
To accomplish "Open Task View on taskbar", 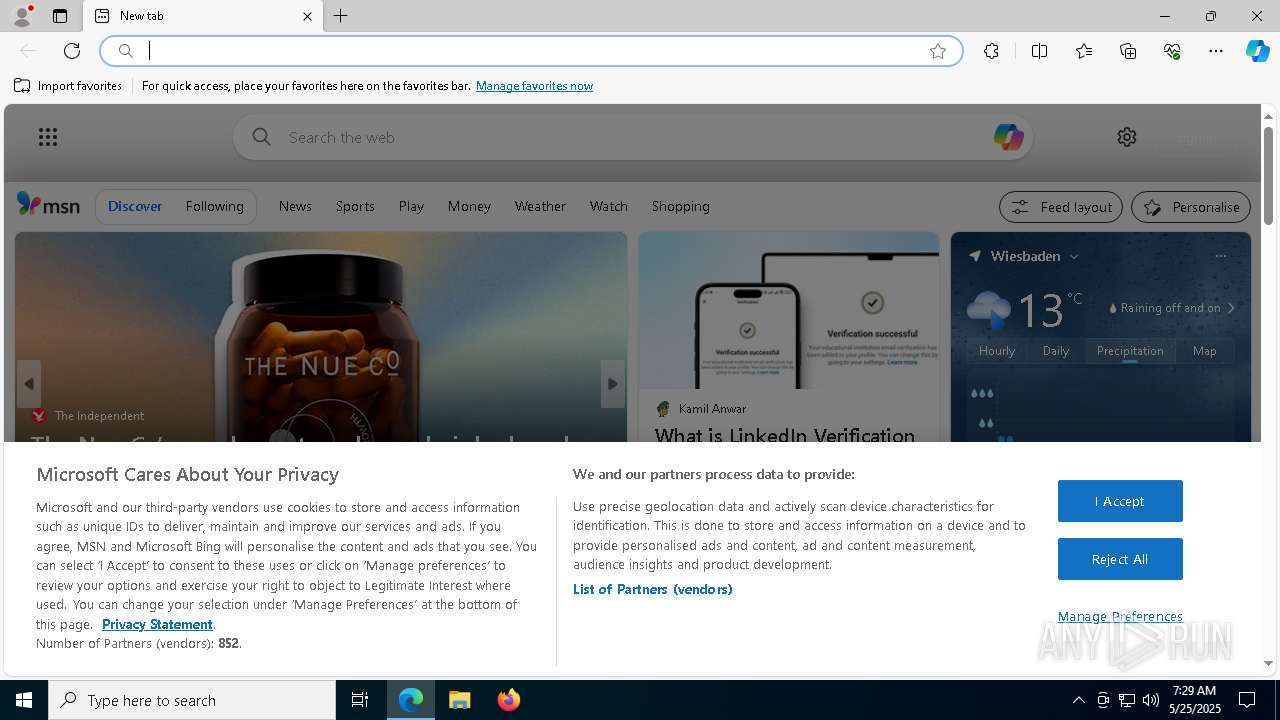I will coord(360,700).
